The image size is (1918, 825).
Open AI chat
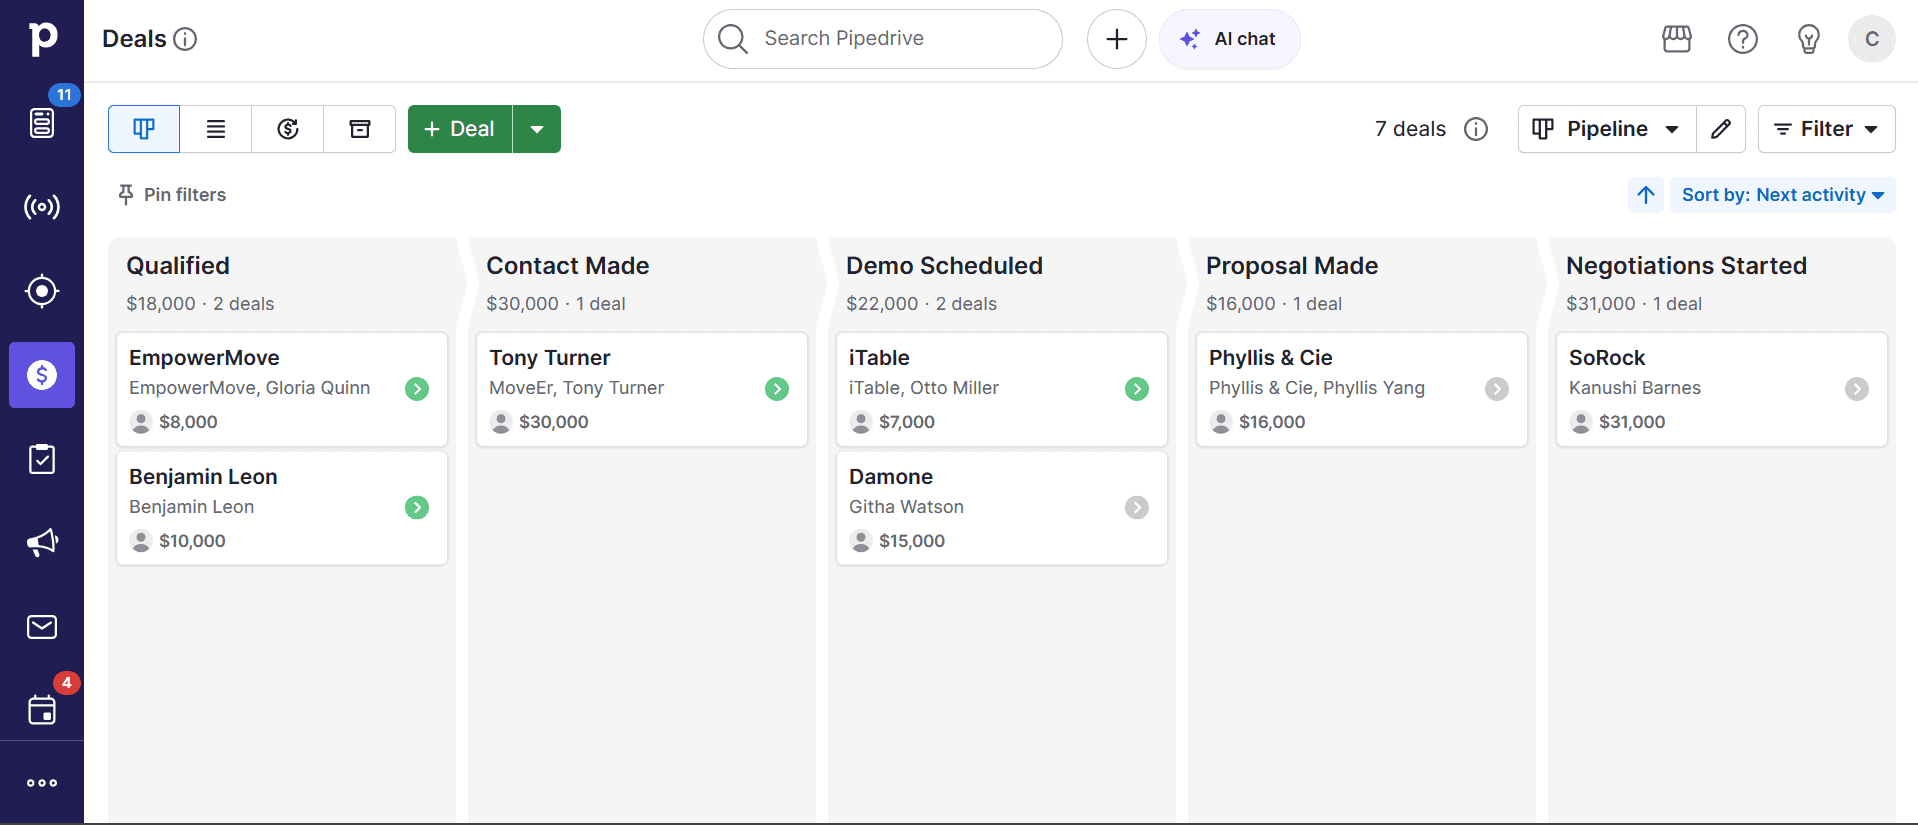click(x=1229, y=39)
